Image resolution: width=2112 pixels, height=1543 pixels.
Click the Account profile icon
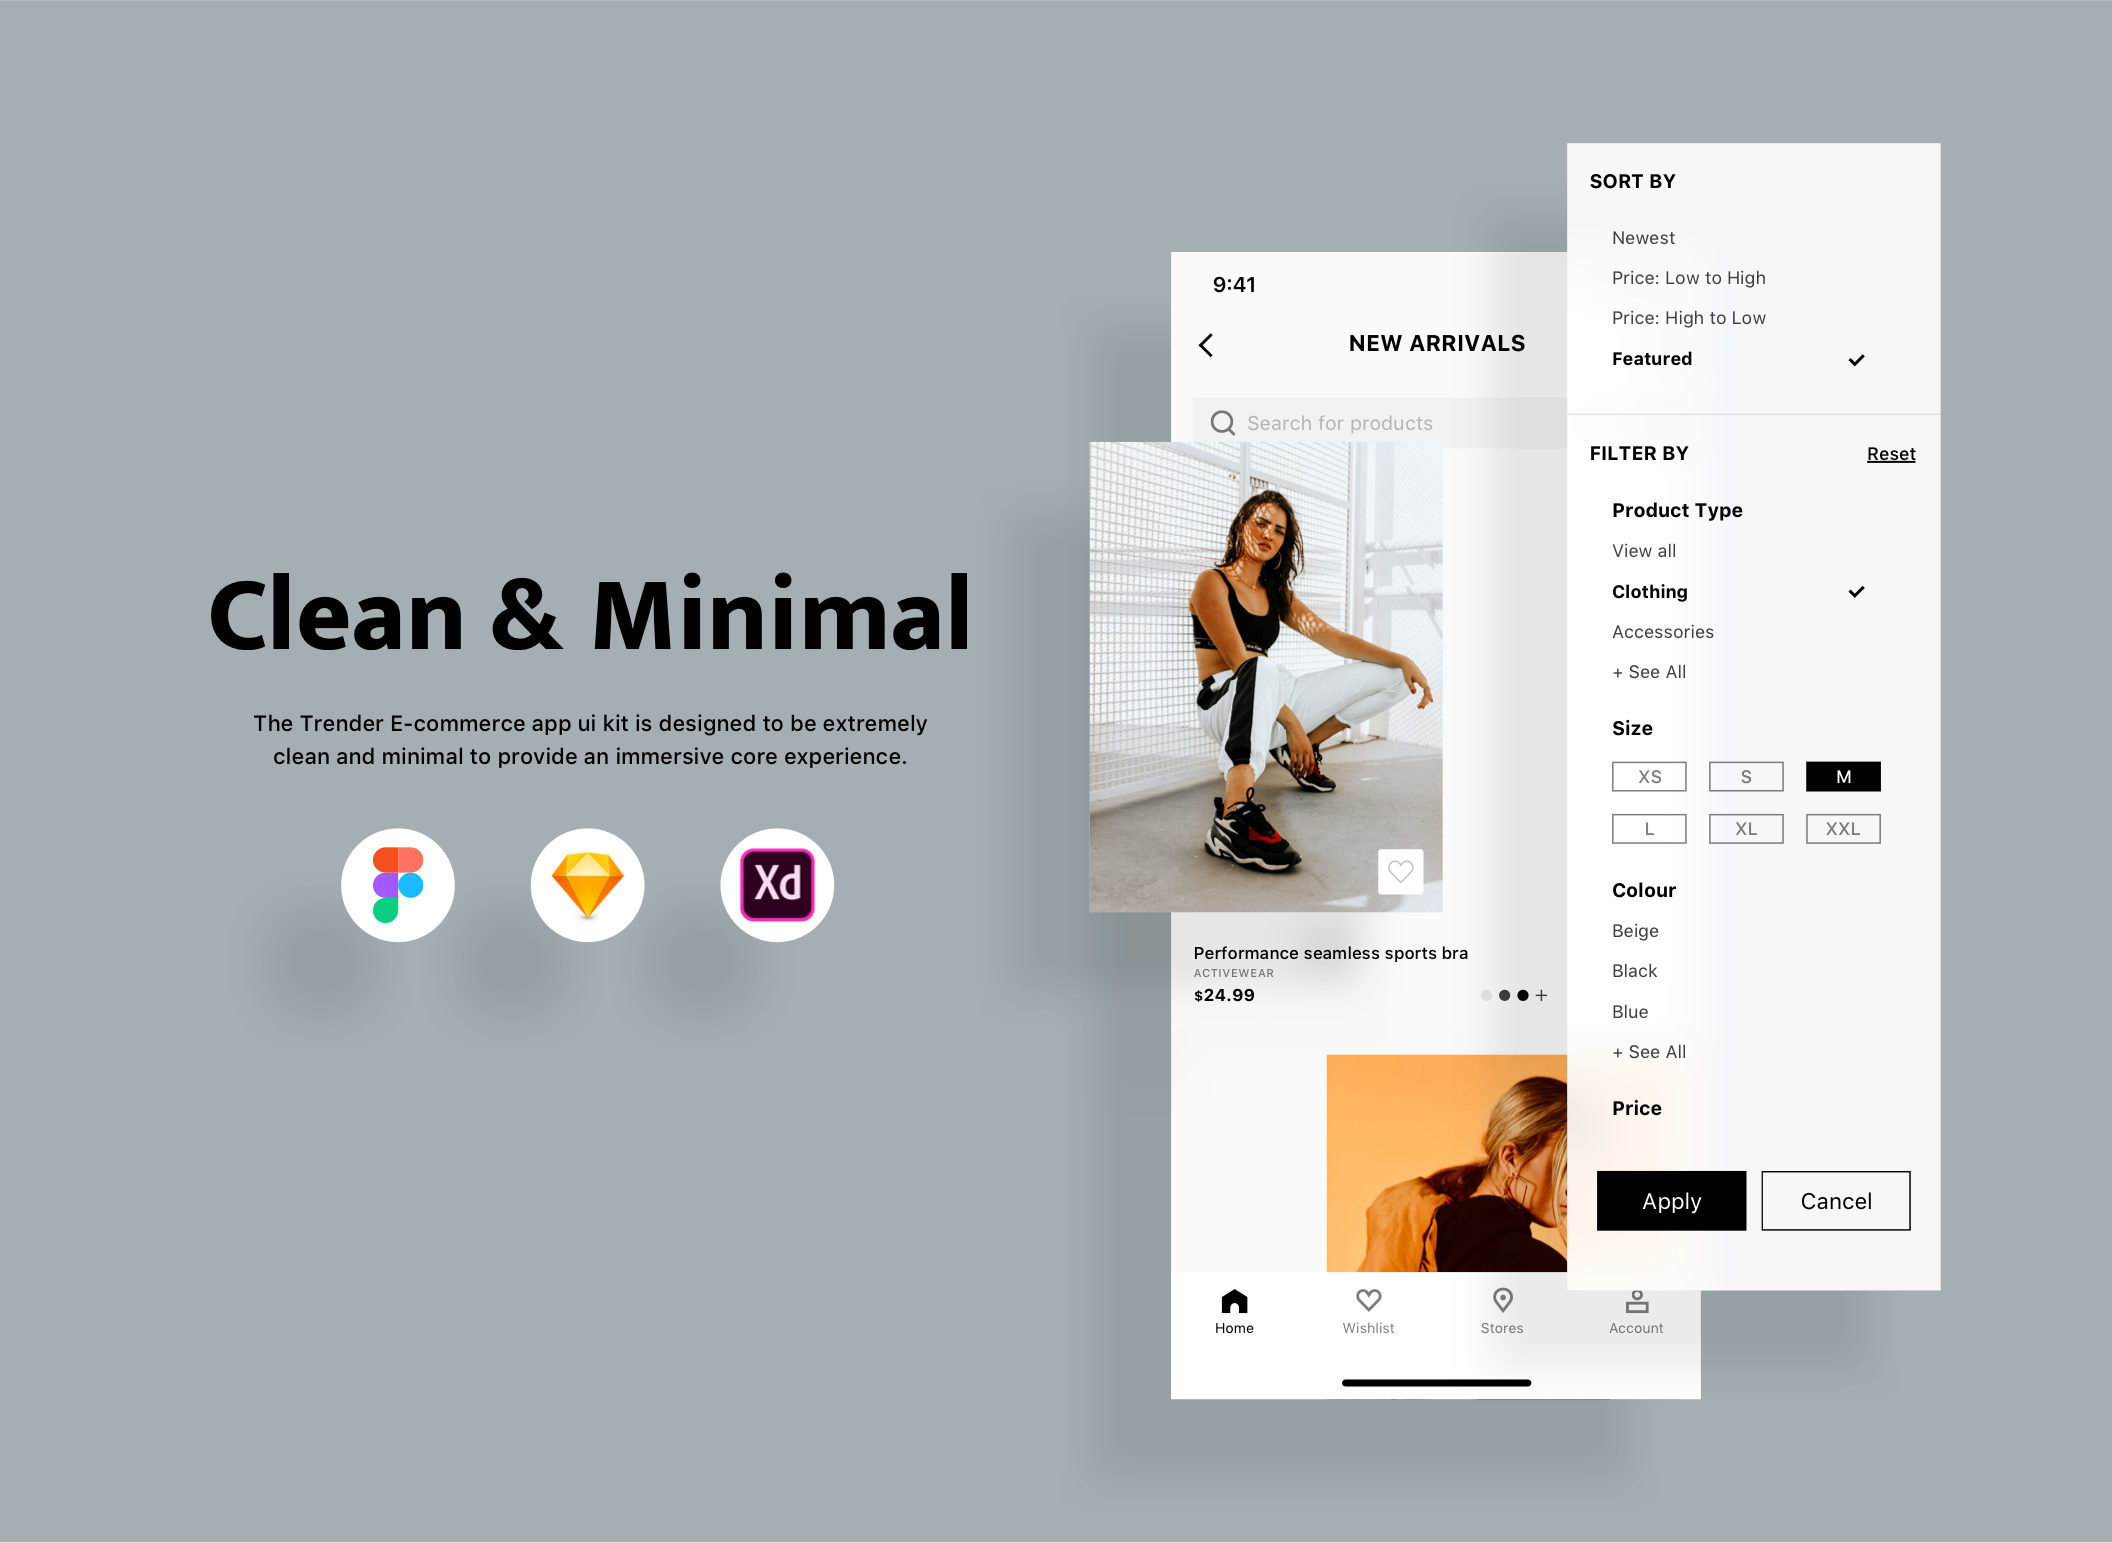(x=1636, y=1299)
